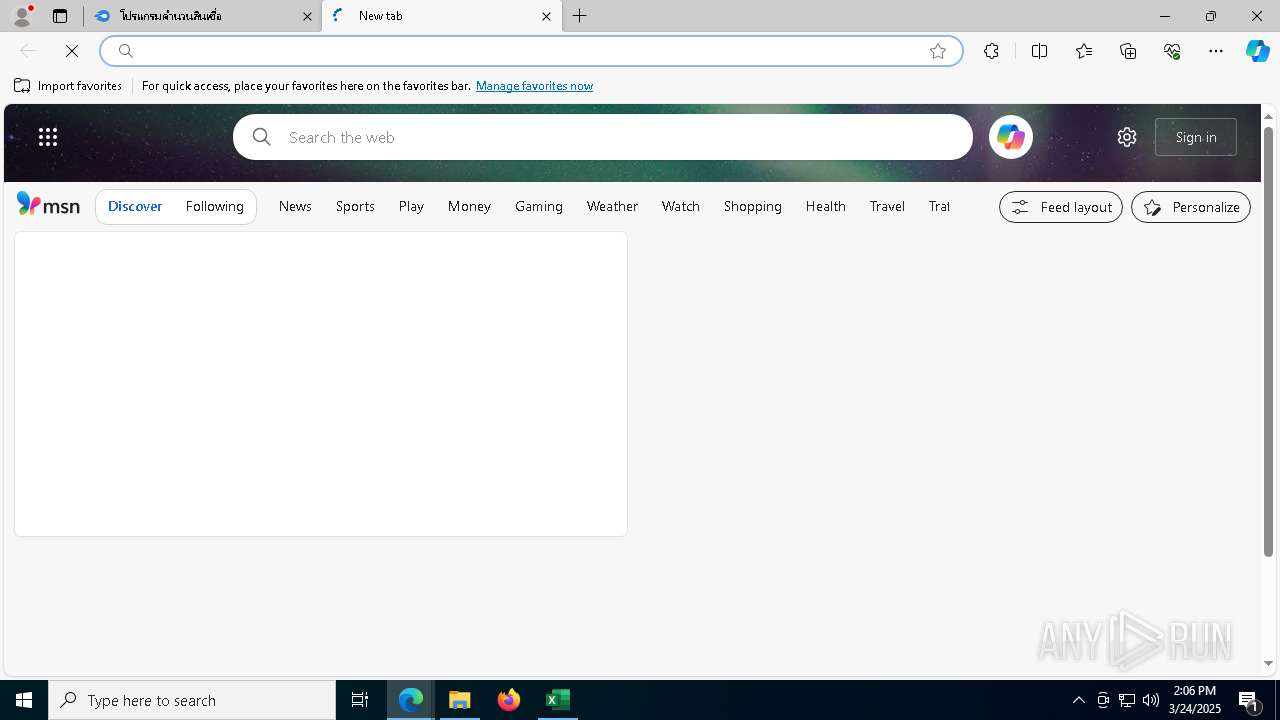The image size is (1280, 720).
Task: Open page settings gear
Action: point(1127,137)
